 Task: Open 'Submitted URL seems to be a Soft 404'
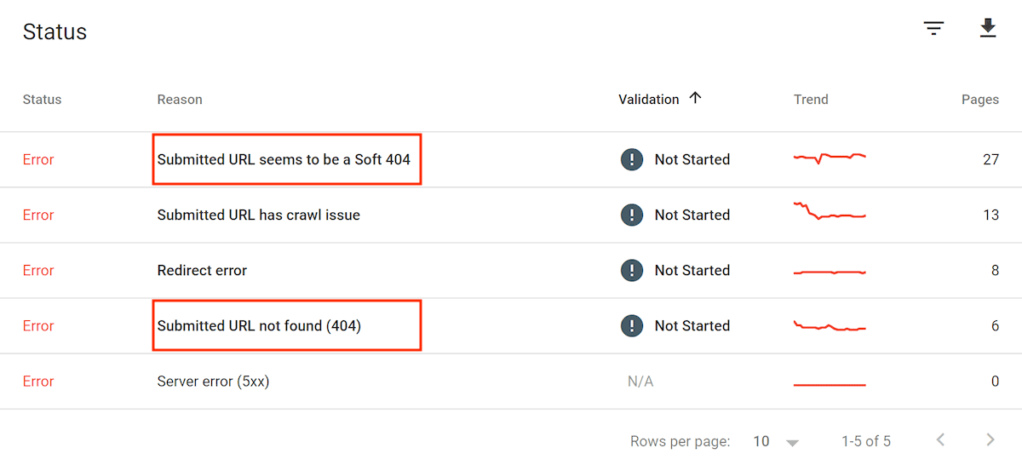[x=284, y=159]
